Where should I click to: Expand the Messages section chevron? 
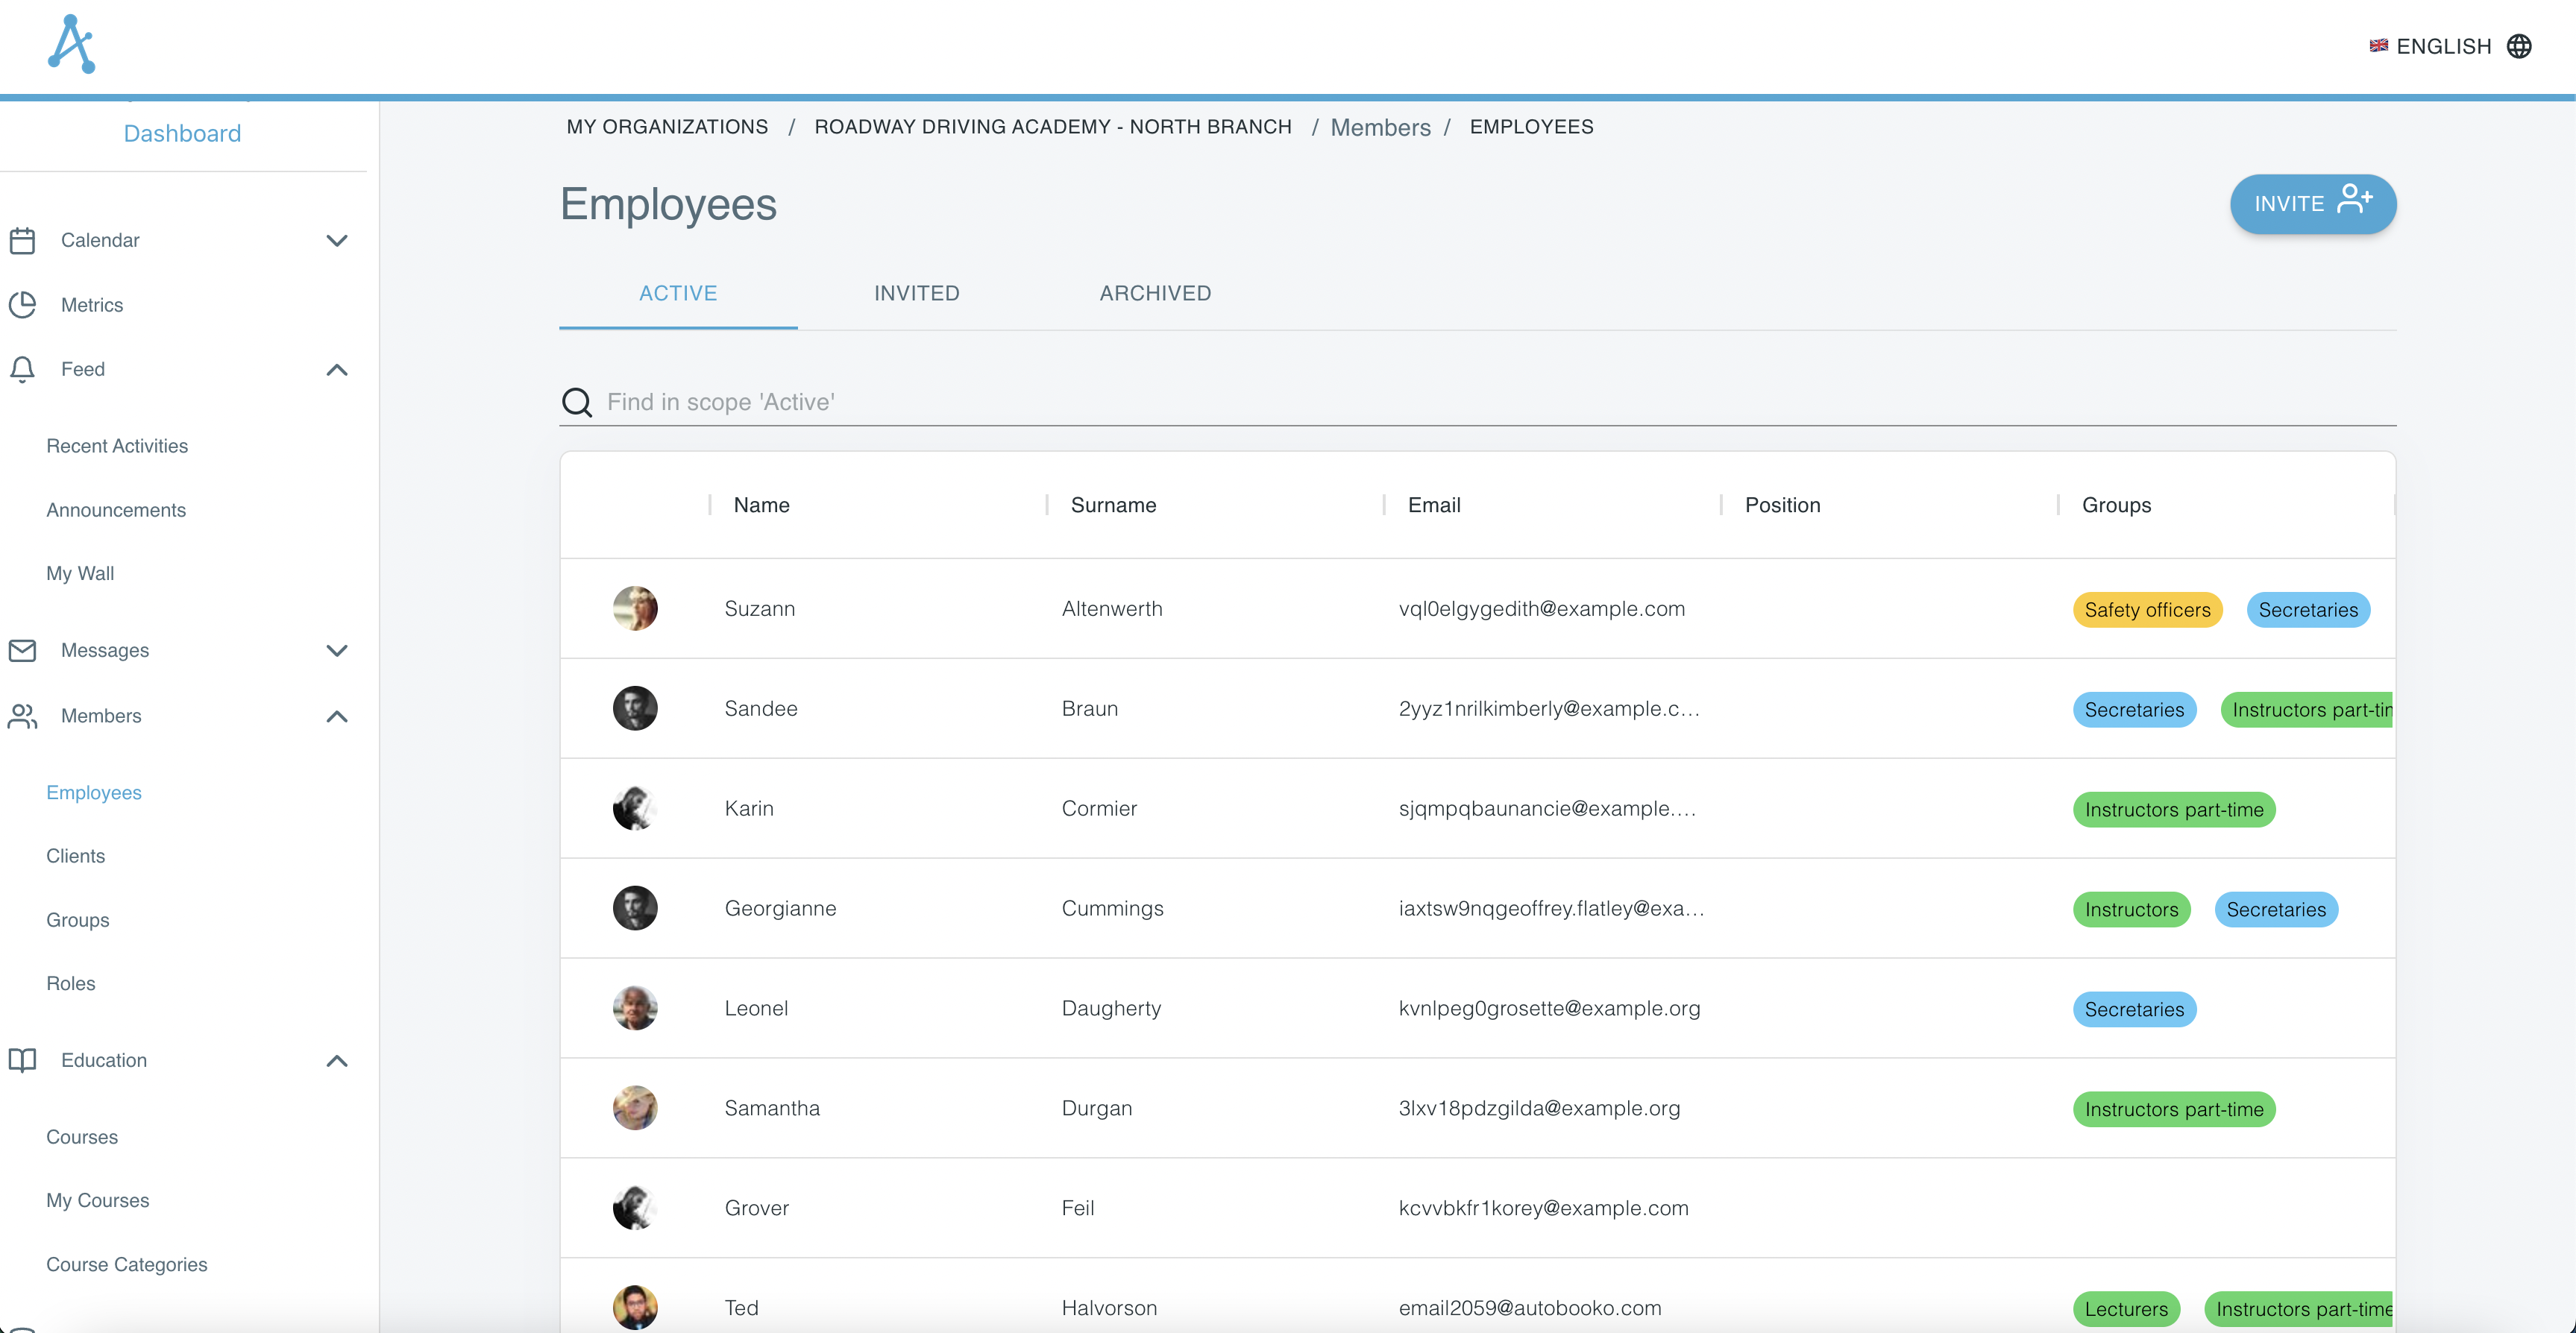[336, 650]
